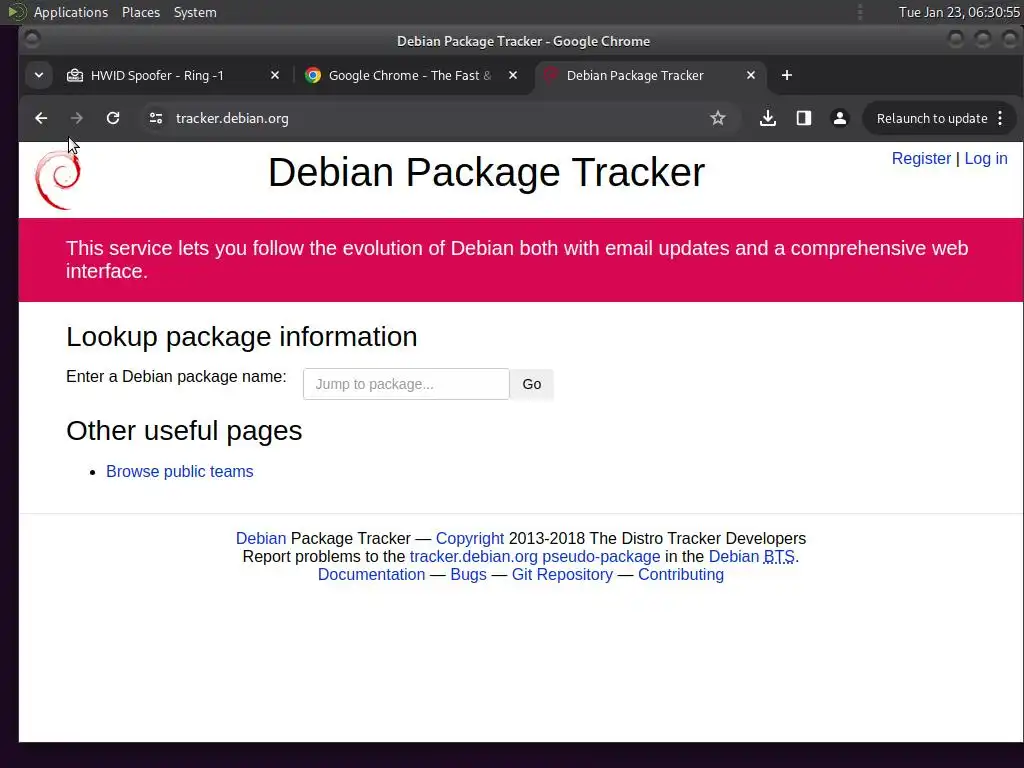Click the Applications menu launcher icon
The height and width of the screenshot is (768, 1024).
pyautogui.click(x=16, y=12)
